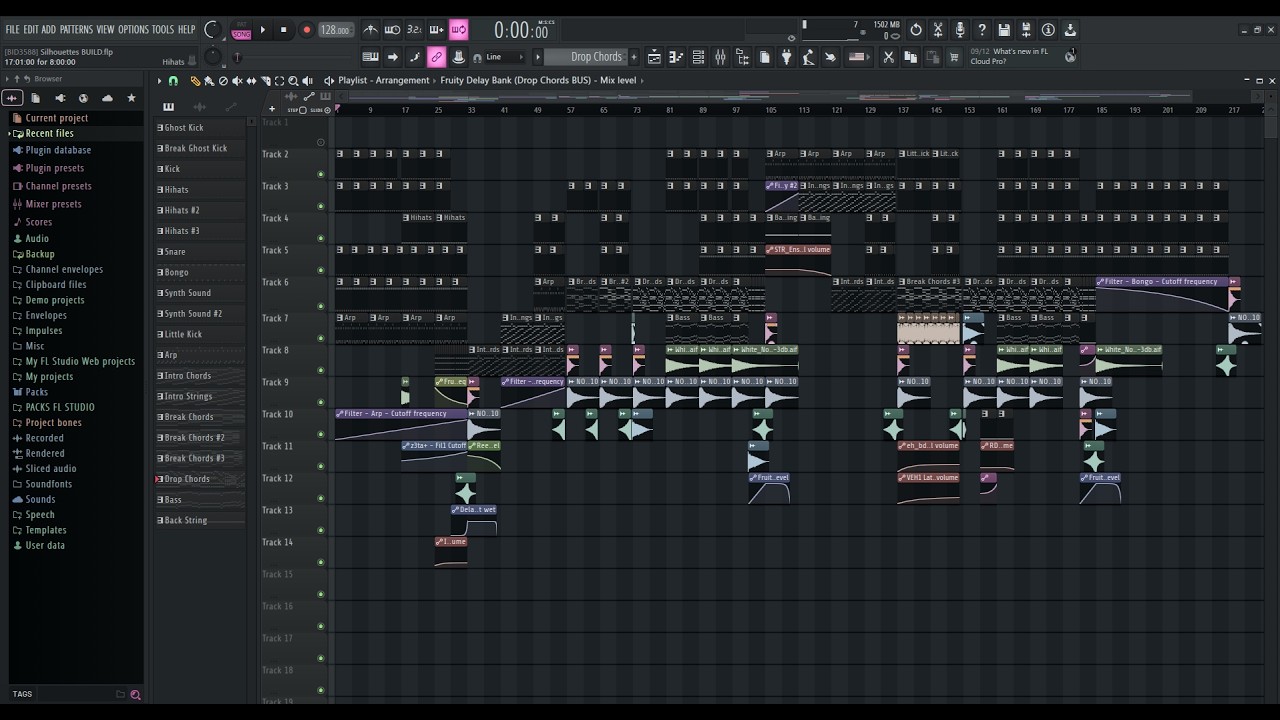This screenshot has width=1280, height=720.
Task: Click the shopping cart content library icon
Action: (x=954, y=57)
